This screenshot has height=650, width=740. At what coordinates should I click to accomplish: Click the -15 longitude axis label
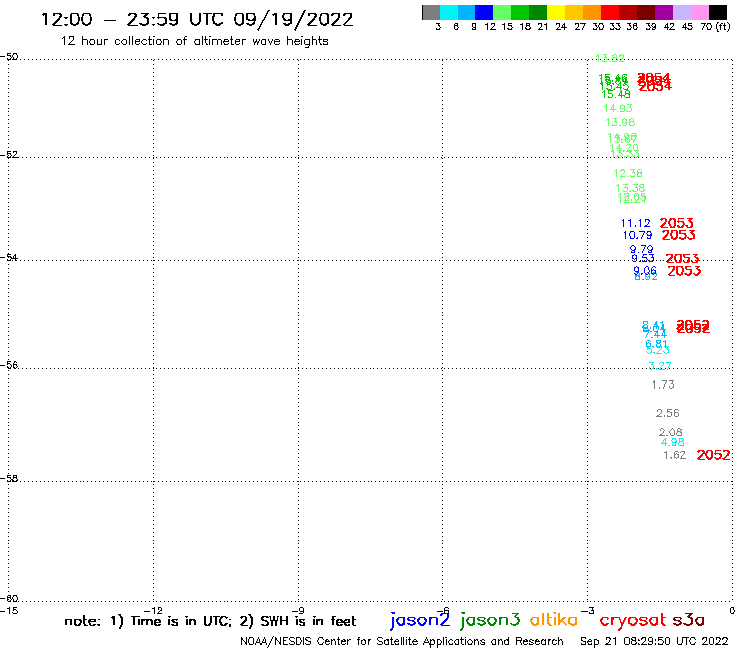pyautogui.click(x=9, y=611)
